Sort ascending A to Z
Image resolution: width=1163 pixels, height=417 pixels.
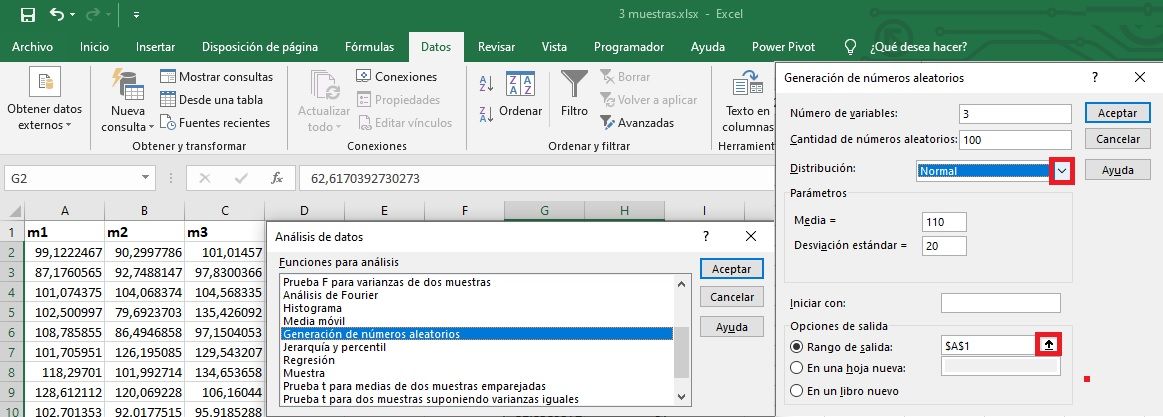487,82
